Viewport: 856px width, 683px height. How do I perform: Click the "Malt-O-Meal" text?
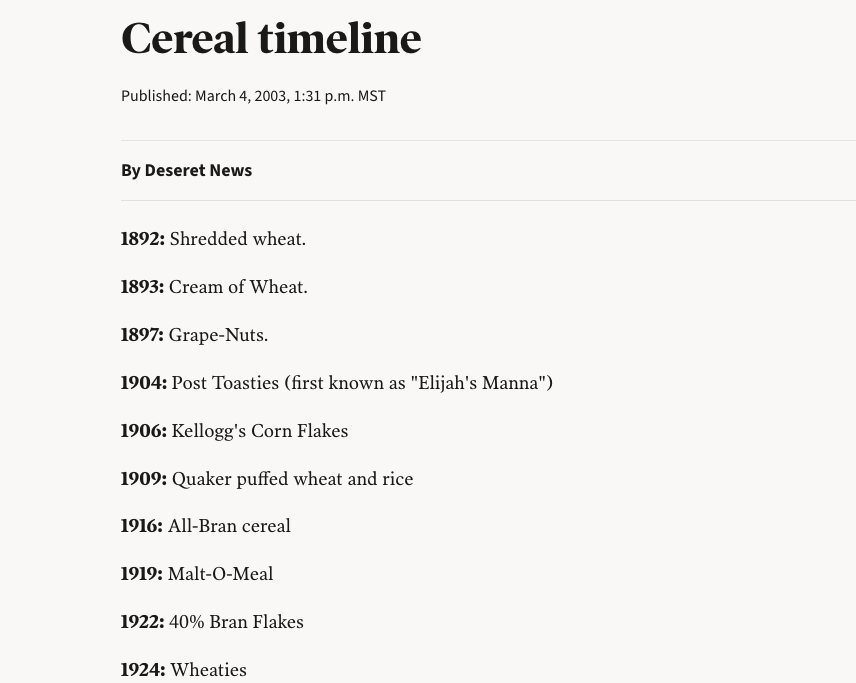(x=220, y=574)
